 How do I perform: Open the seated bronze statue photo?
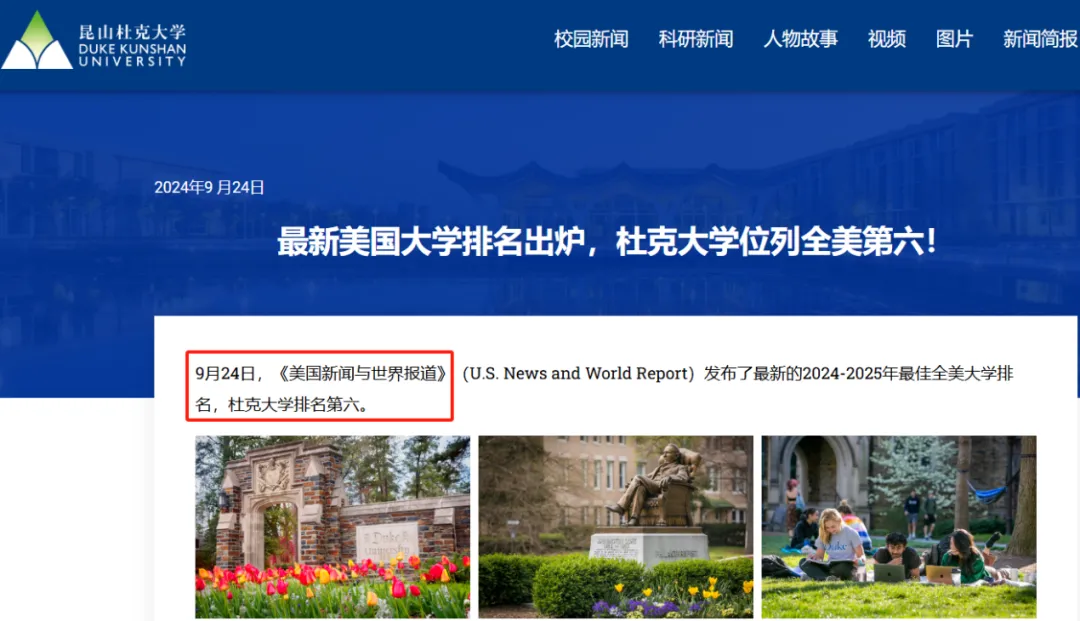point(616,527)
